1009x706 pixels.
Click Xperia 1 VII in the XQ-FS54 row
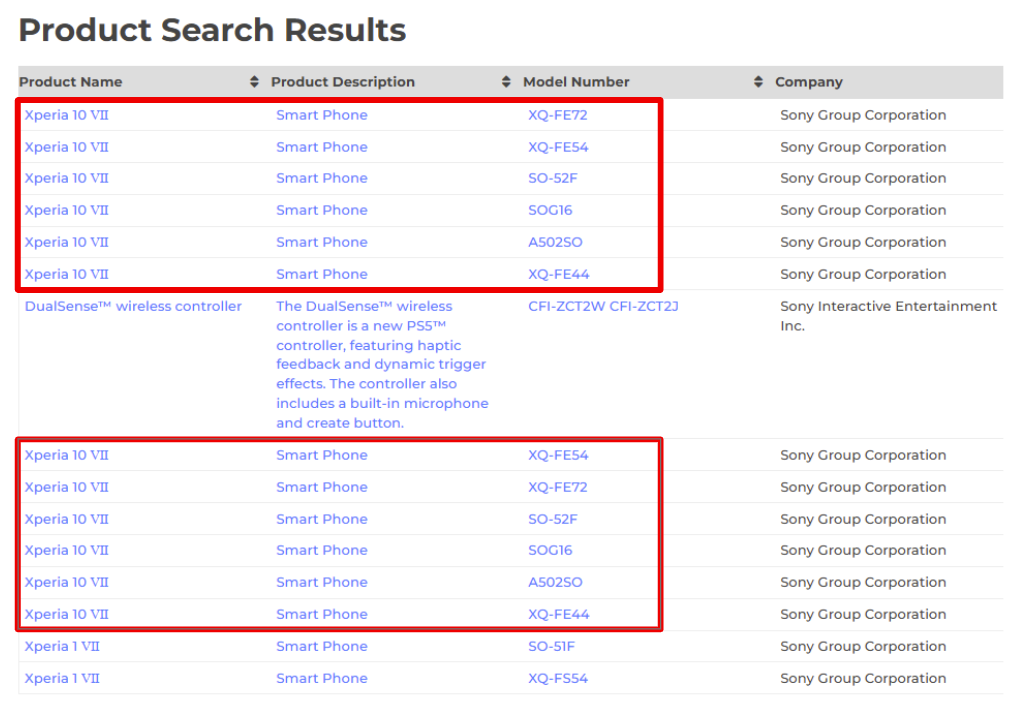click(62, 678)
